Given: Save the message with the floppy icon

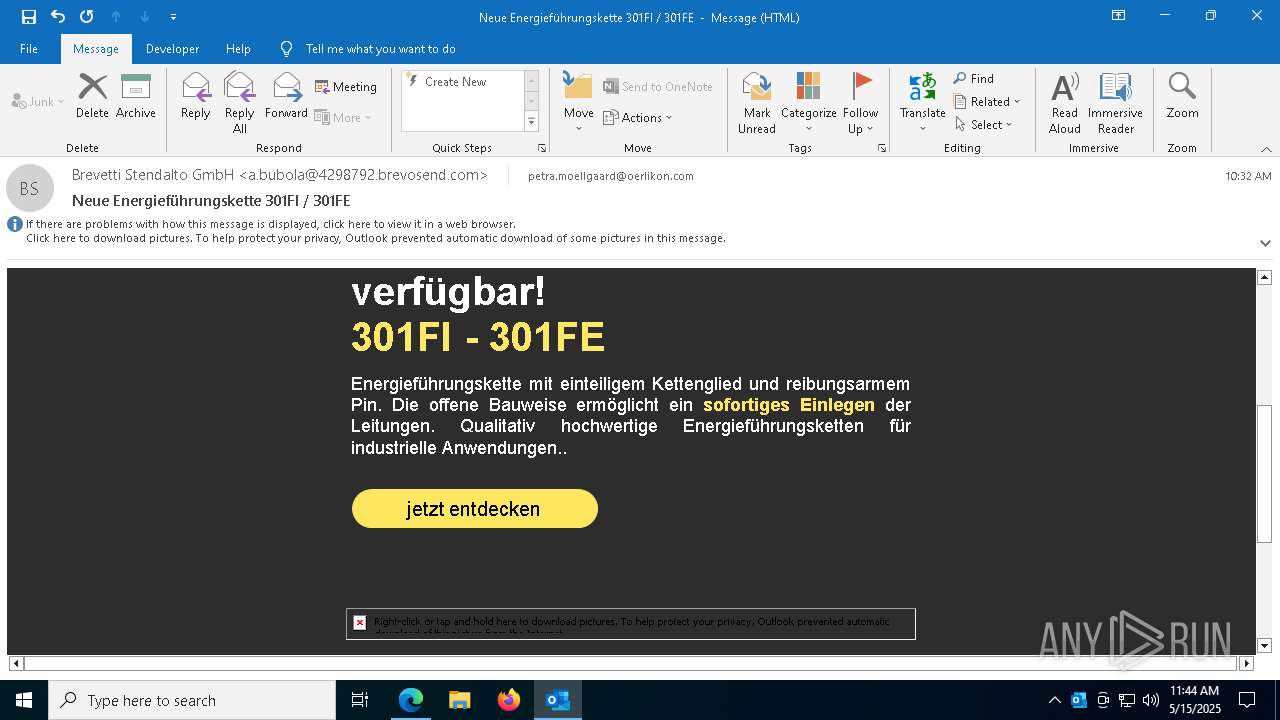Looking at the screenshot, I should (29, 17).
